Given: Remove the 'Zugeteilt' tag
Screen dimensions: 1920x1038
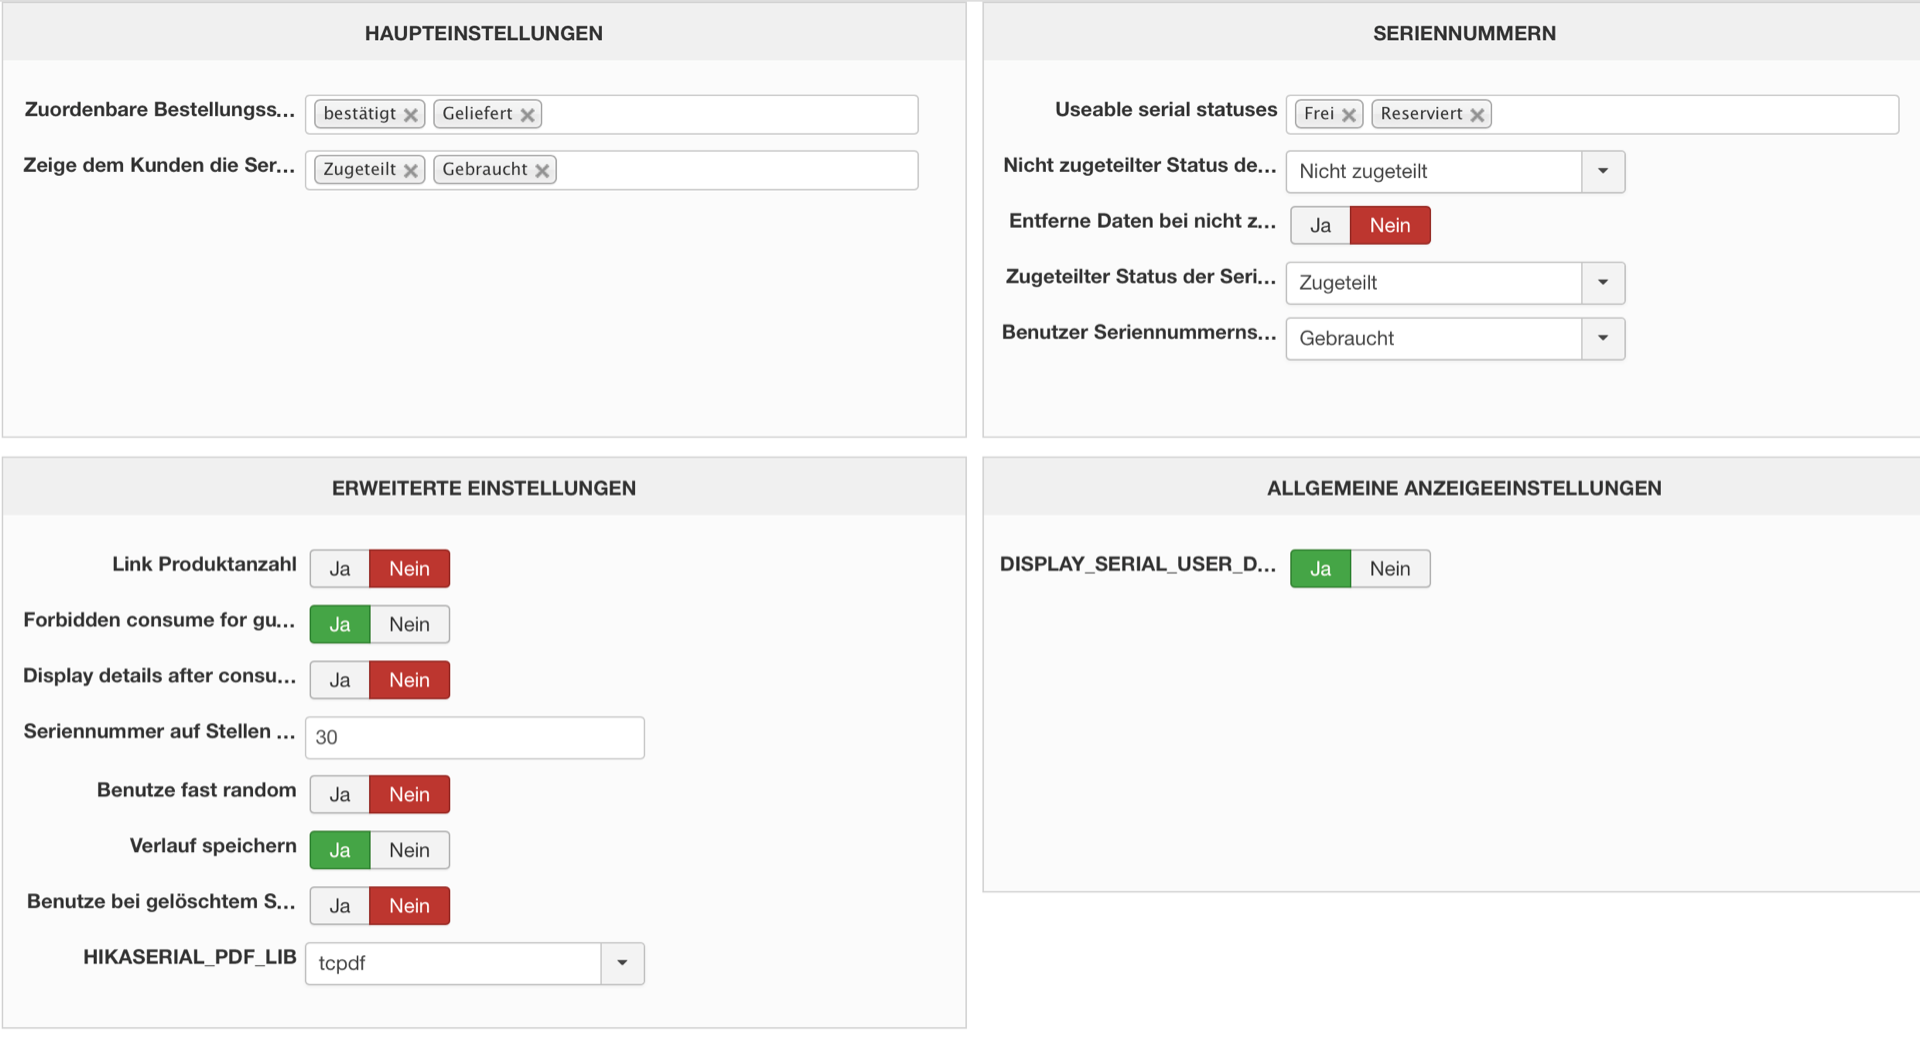Looking at the screenshot, I should tap(410, 171).
